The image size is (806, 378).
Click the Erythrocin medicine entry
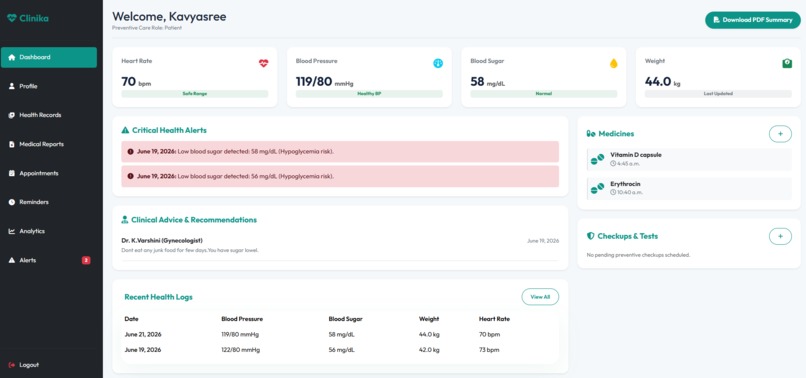[x=689, y=189]
